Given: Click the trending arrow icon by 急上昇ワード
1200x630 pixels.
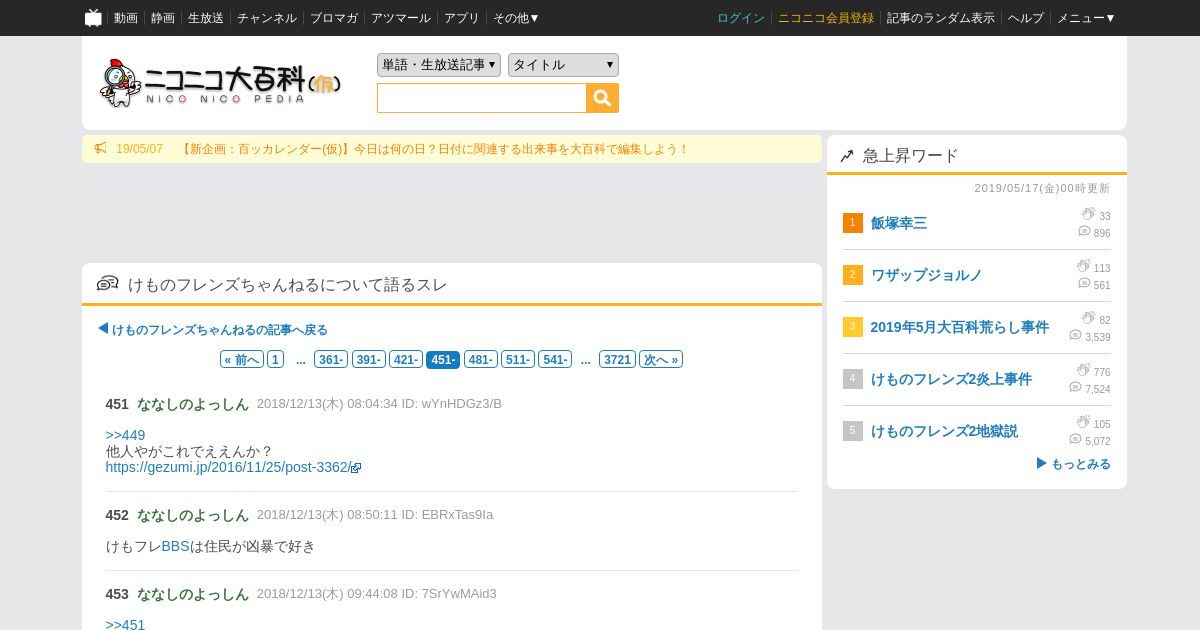Looking at the screenshot, I should 847,156.
